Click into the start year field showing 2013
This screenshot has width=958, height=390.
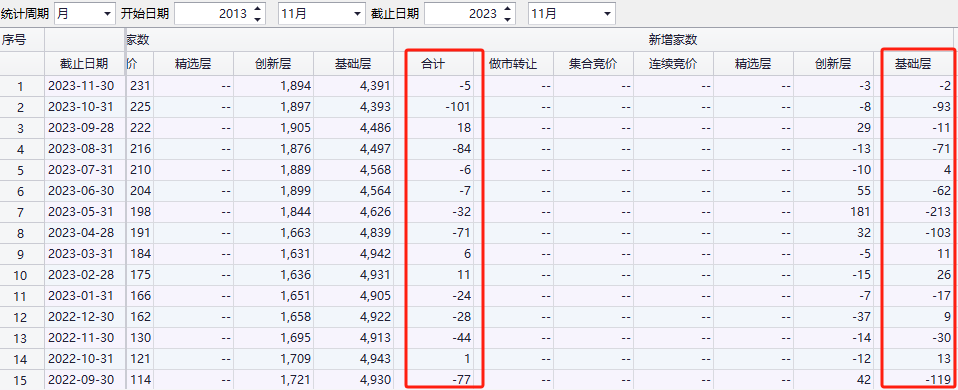(x=213, y=13)
